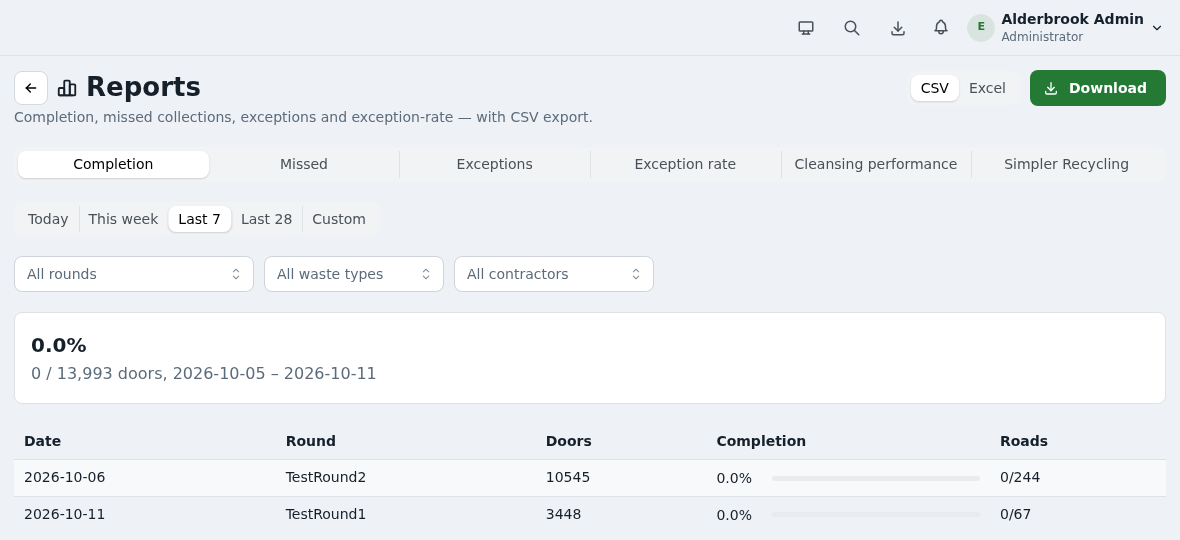Open search via magnifier icon
This screenshot has height=540, width=1180.
tap(852, 28)
